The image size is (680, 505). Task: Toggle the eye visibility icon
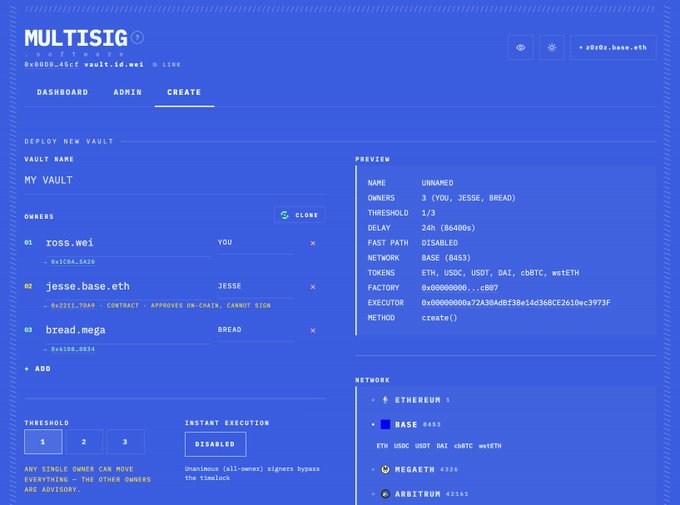520,47
